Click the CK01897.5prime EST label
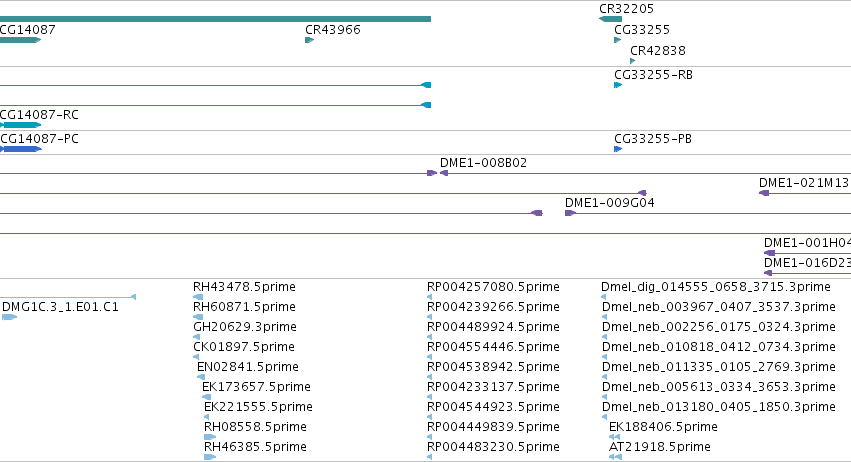The image size is (851, 462). (x=244, y=347)
